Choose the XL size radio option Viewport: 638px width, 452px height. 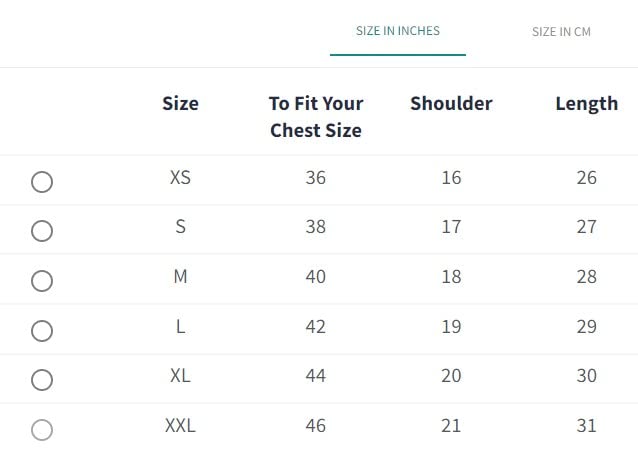click(42, 380)
